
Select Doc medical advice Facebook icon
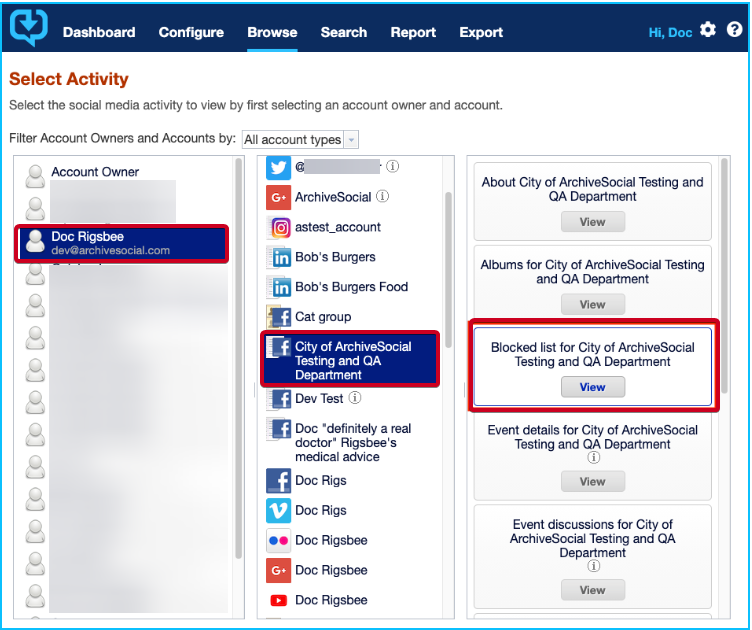pos(279,429)
